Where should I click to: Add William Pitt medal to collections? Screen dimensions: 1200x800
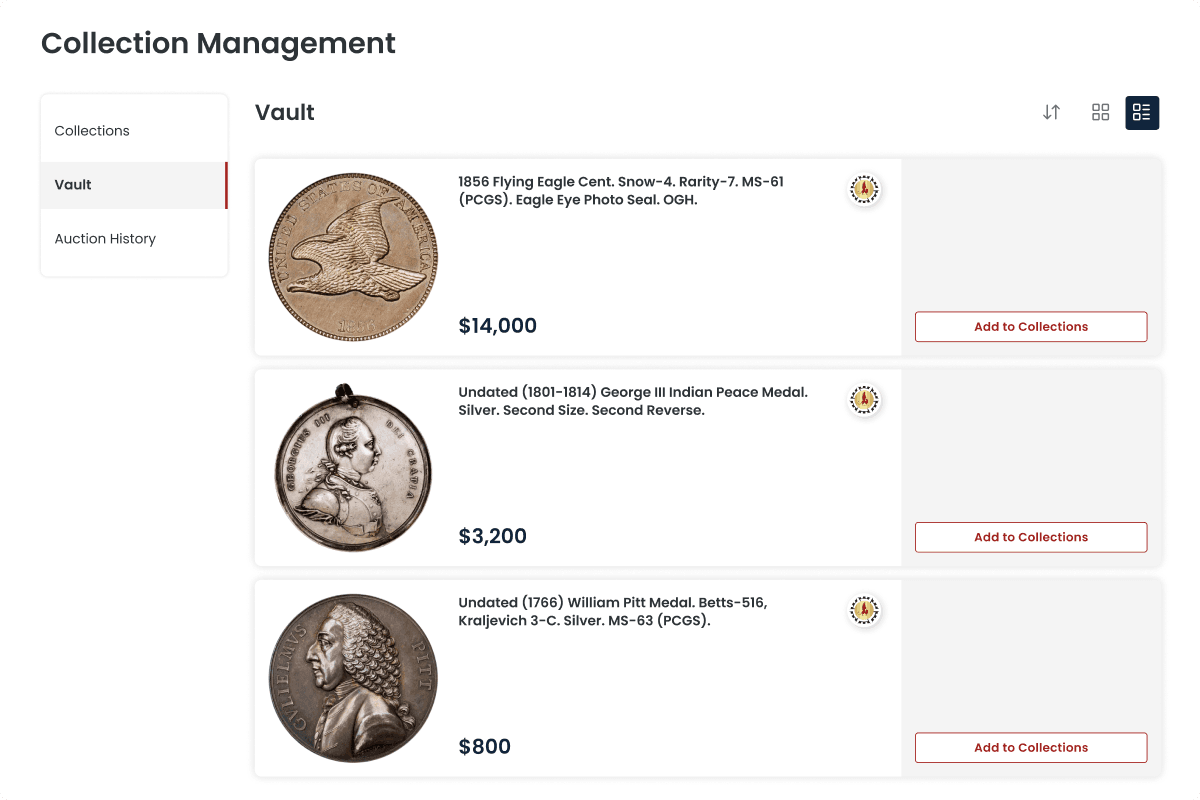point(1030,748)
